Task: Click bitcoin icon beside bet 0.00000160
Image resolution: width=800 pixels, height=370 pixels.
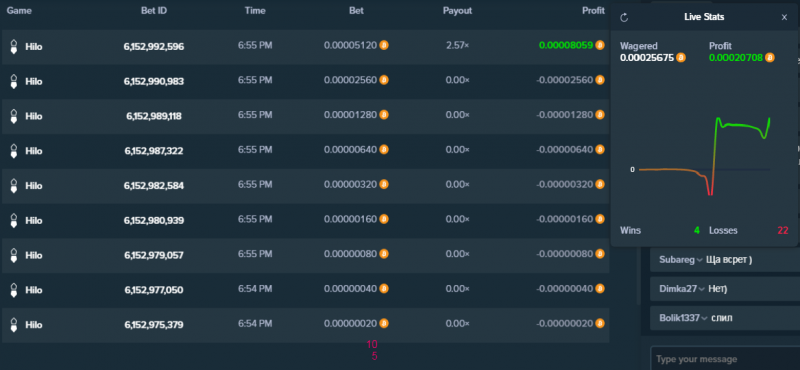Action: point(384,219)
